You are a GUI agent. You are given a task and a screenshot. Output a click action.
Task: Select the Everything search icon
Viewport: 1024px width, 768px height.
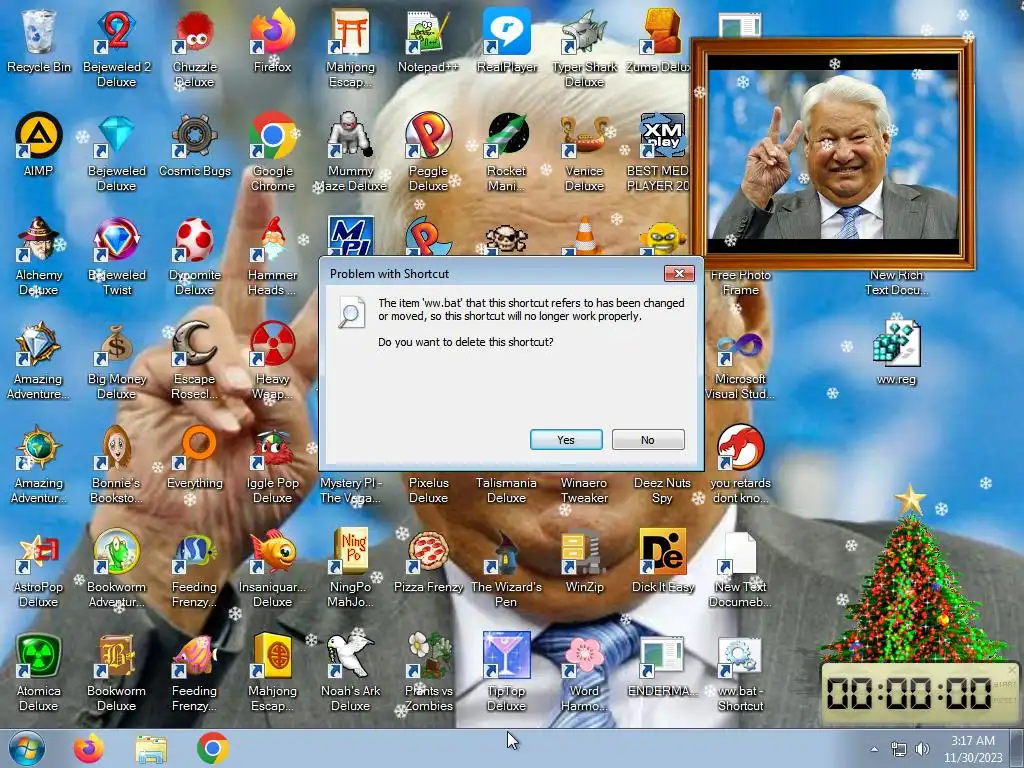195,457
